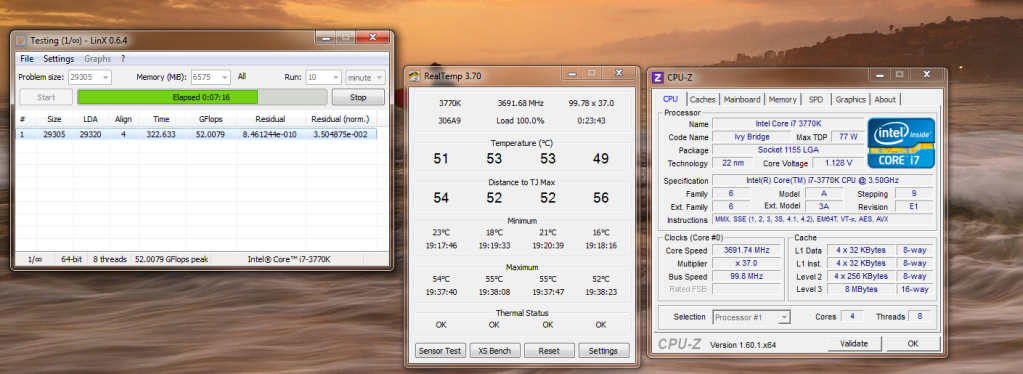
Task: Switch to the SPD tab in CPU-Z
Action: click(x=816, y=99)
